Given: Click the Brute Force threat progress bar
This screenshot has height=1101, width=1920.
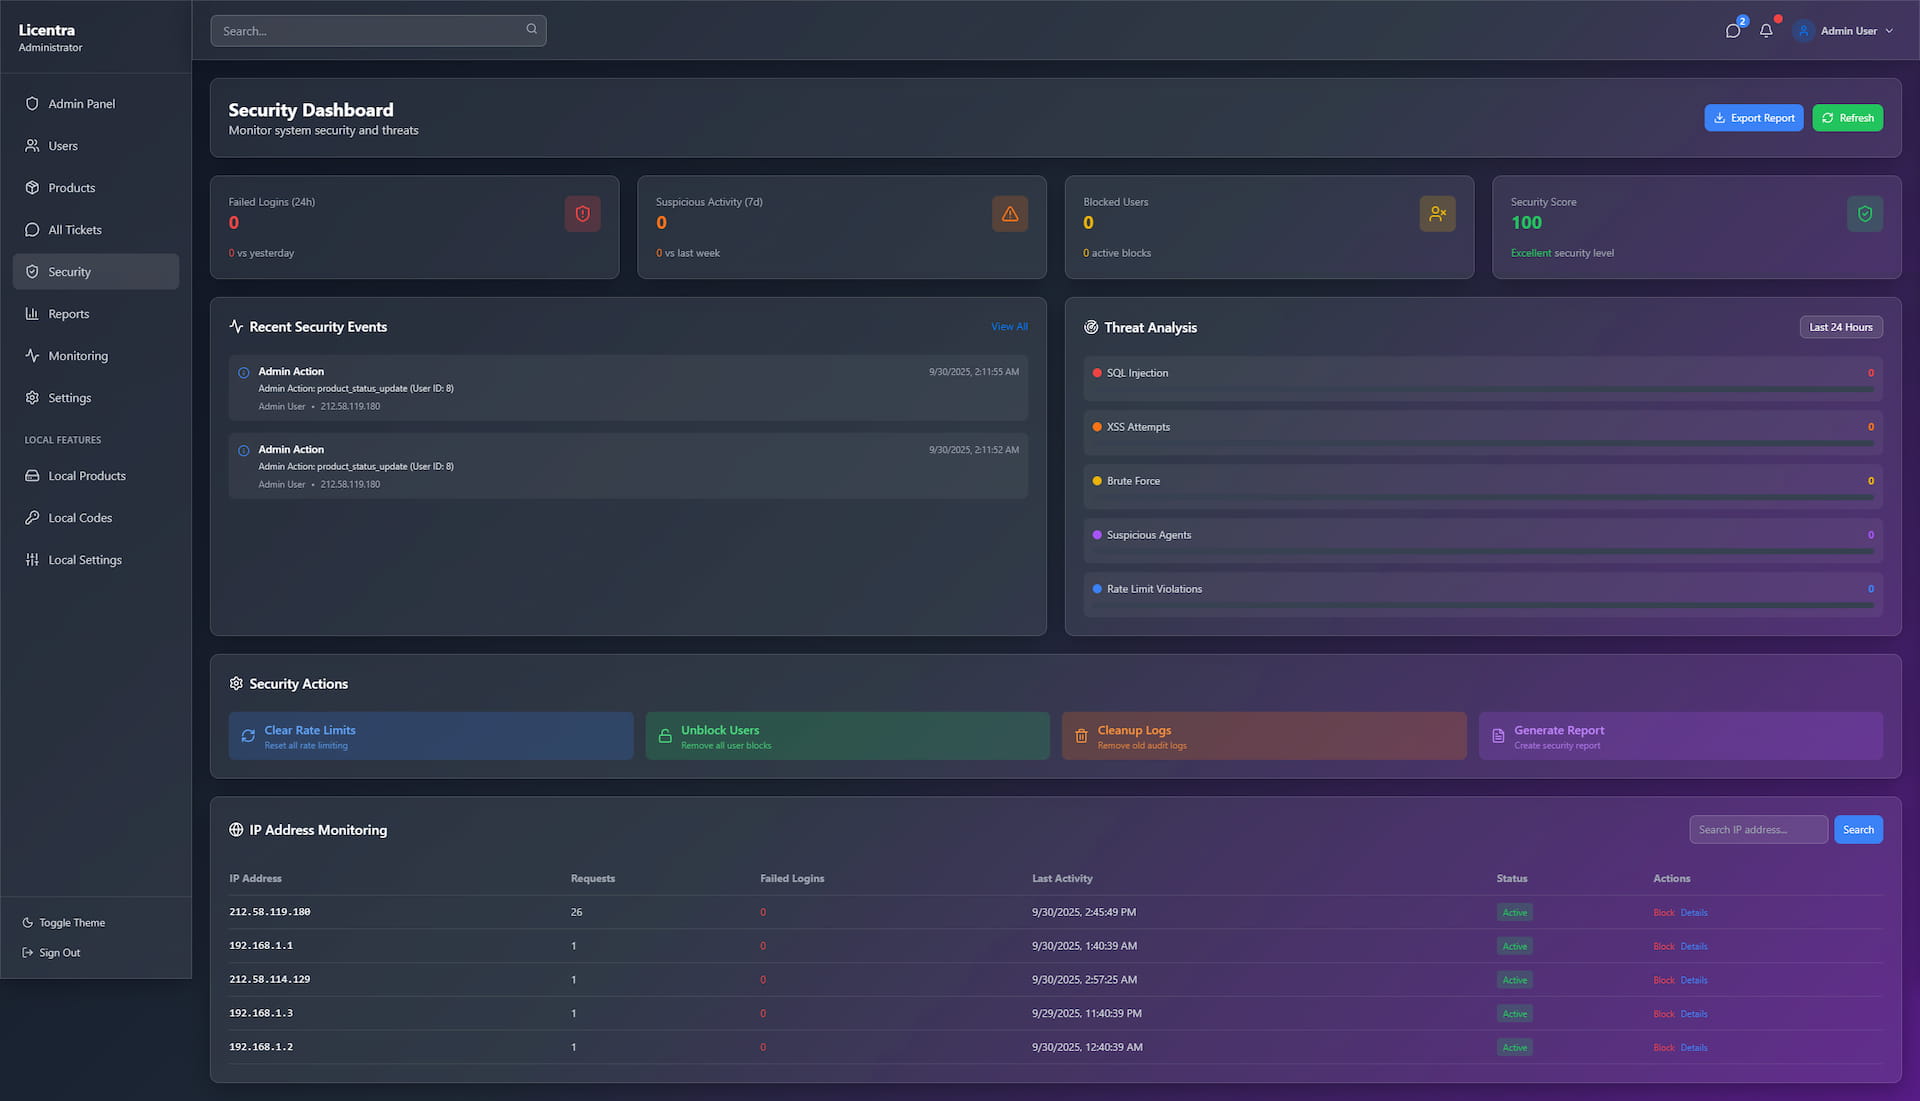Looking at the screenshot, I should coord(1482,497).
